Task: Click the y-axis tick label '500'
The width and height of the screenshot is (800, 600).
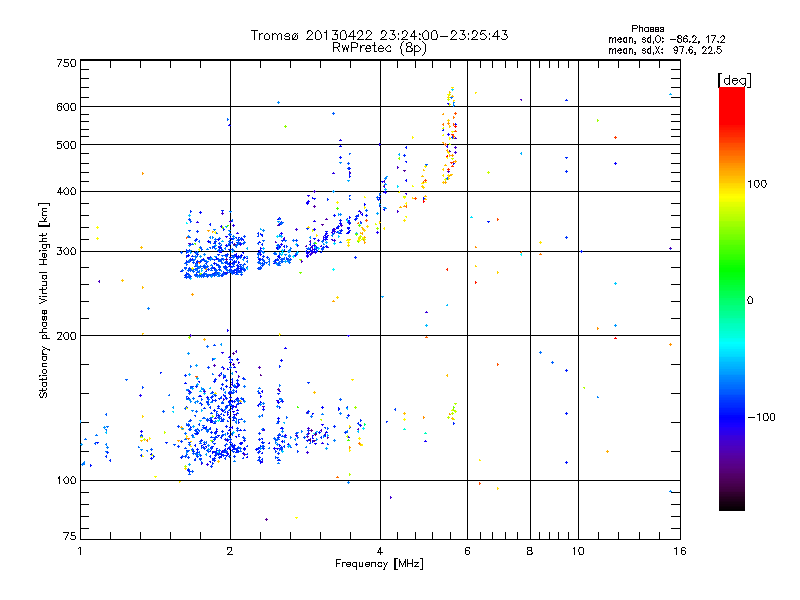Action: (x=66, y=145)
